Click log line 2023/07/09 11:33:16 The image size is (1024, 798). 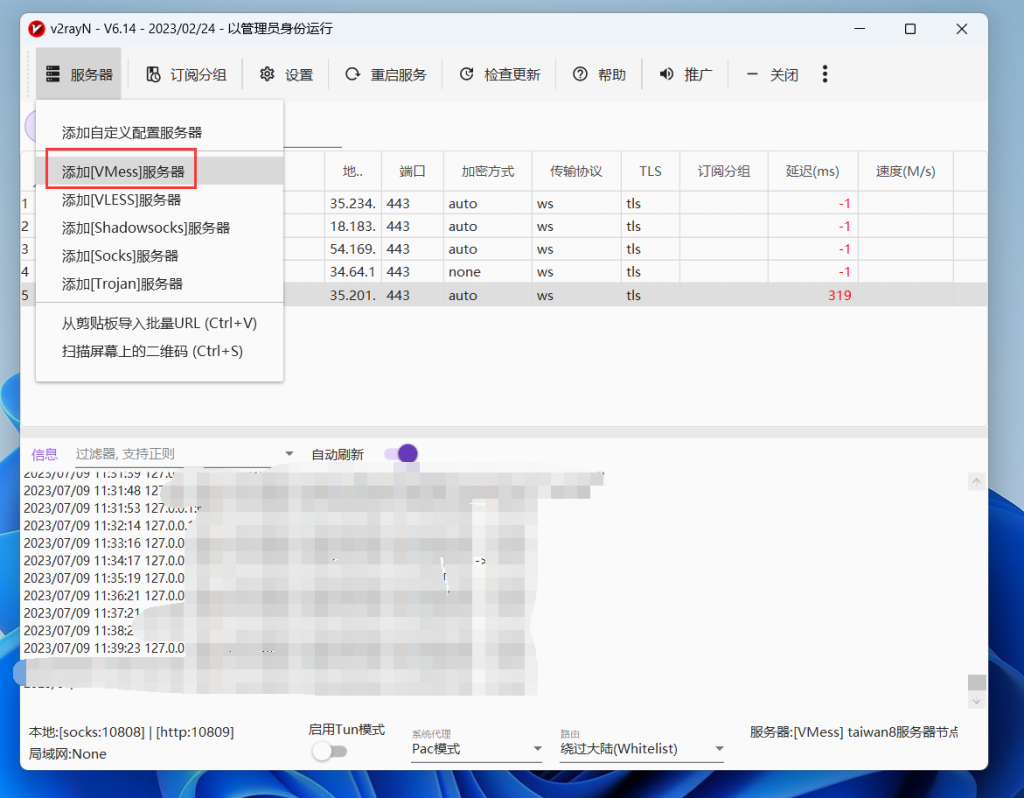point(104,543)
